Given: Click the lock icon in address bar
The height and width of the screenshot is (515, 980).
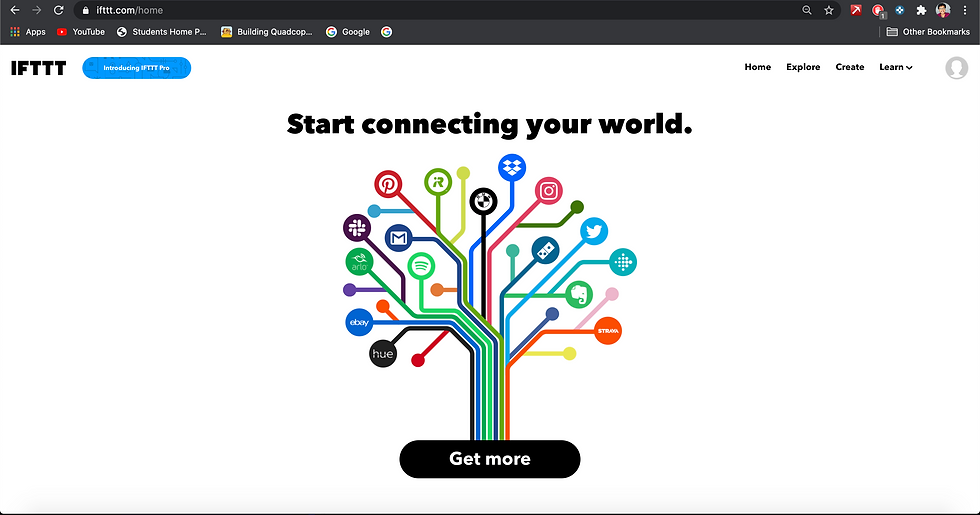Looking at the screenshot, I should point(86,10).
